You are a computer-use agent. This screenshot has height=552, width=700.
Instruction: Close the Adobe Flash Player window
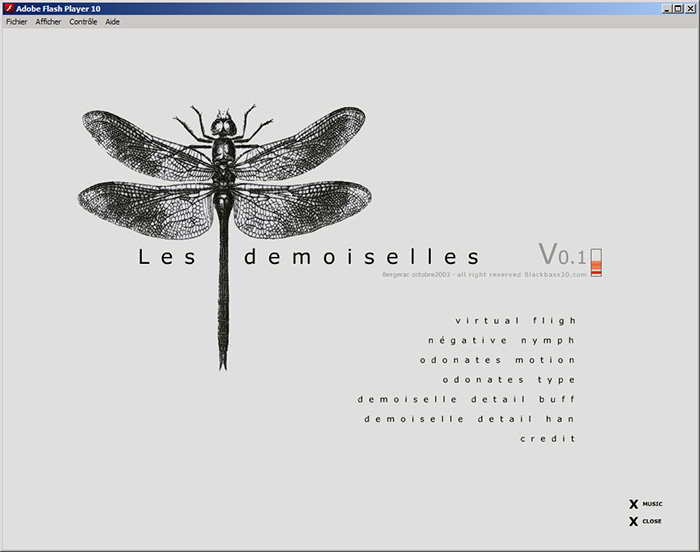coord(690,8)
